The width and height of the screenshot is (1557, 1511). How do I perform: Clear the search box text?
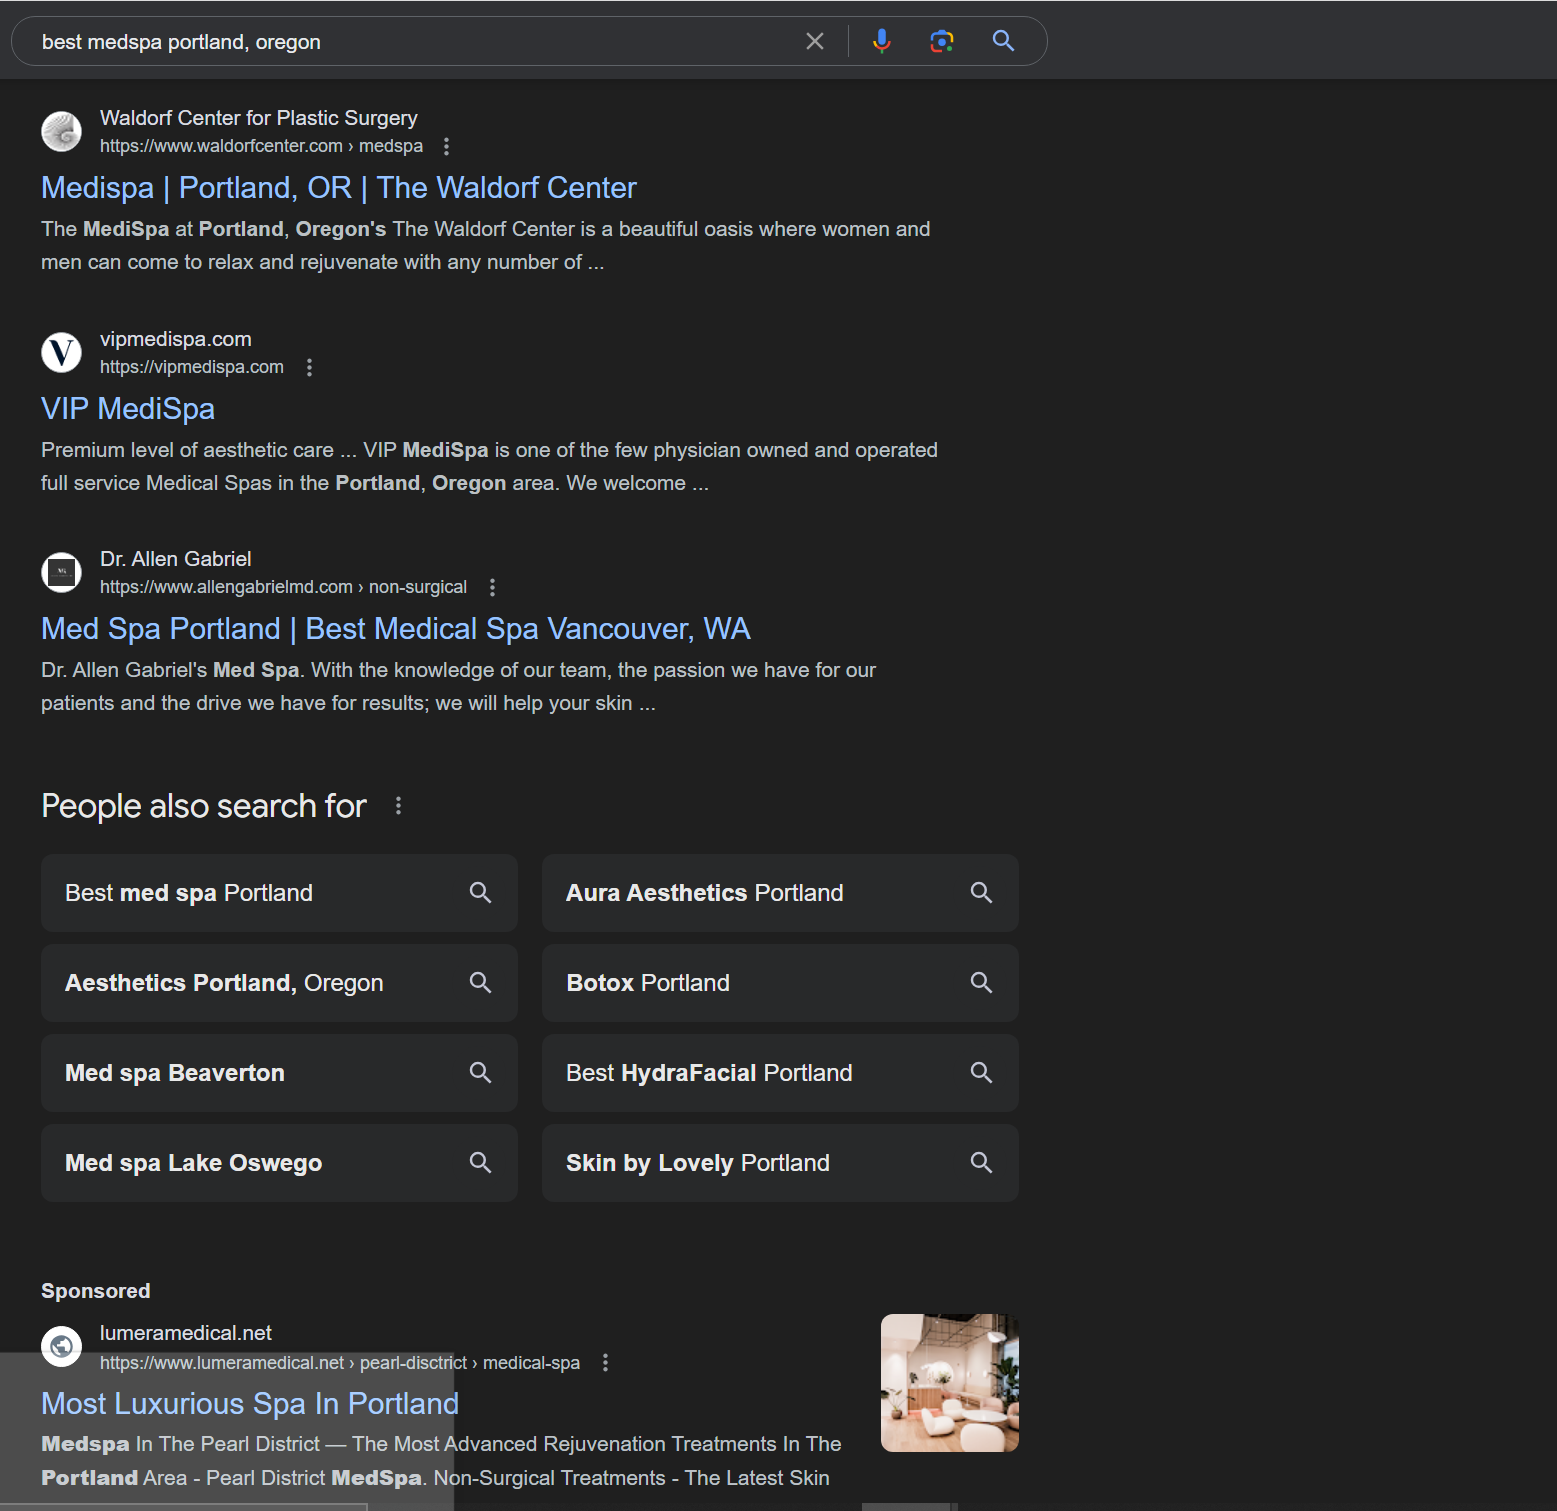(x=815, y=41)
